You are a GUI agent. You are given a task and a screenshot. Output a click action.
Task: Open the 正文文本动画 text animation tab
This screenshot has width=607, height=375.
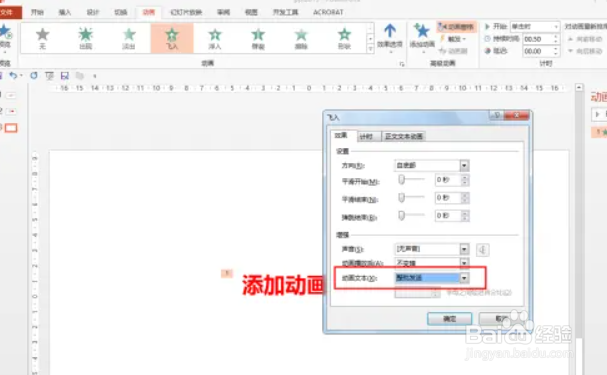coord(403,136)
